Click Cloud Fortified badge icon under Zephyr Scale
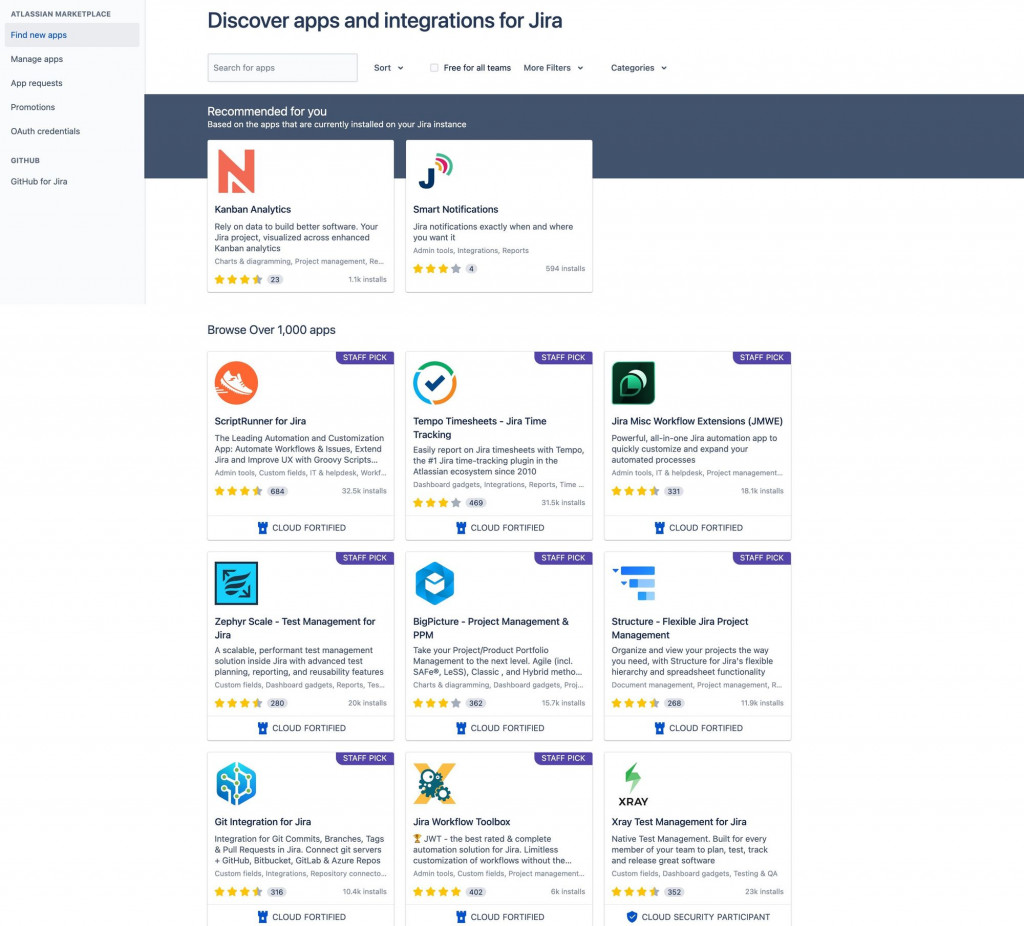Image resolution: width=1024 pixels, height=926 pixels. (263, 728)
